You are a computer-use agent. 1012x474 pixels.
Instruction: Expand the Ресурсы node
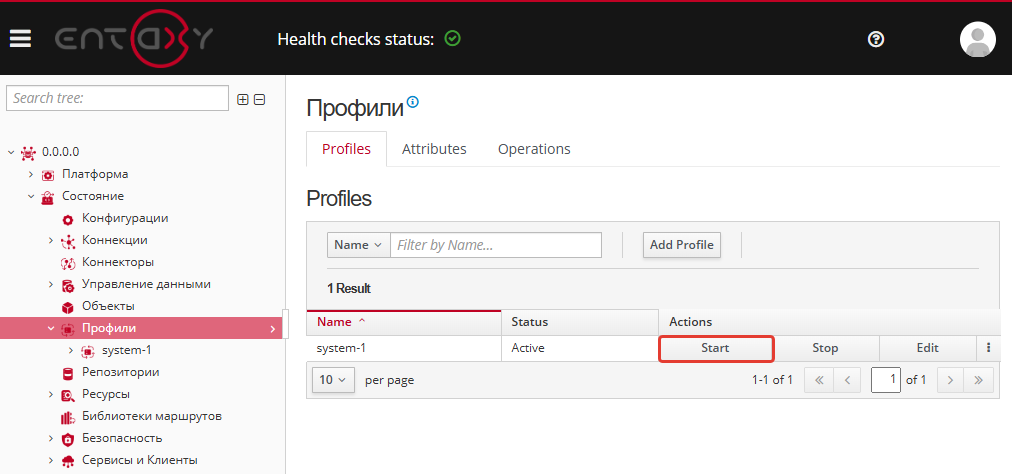(51, 394)
